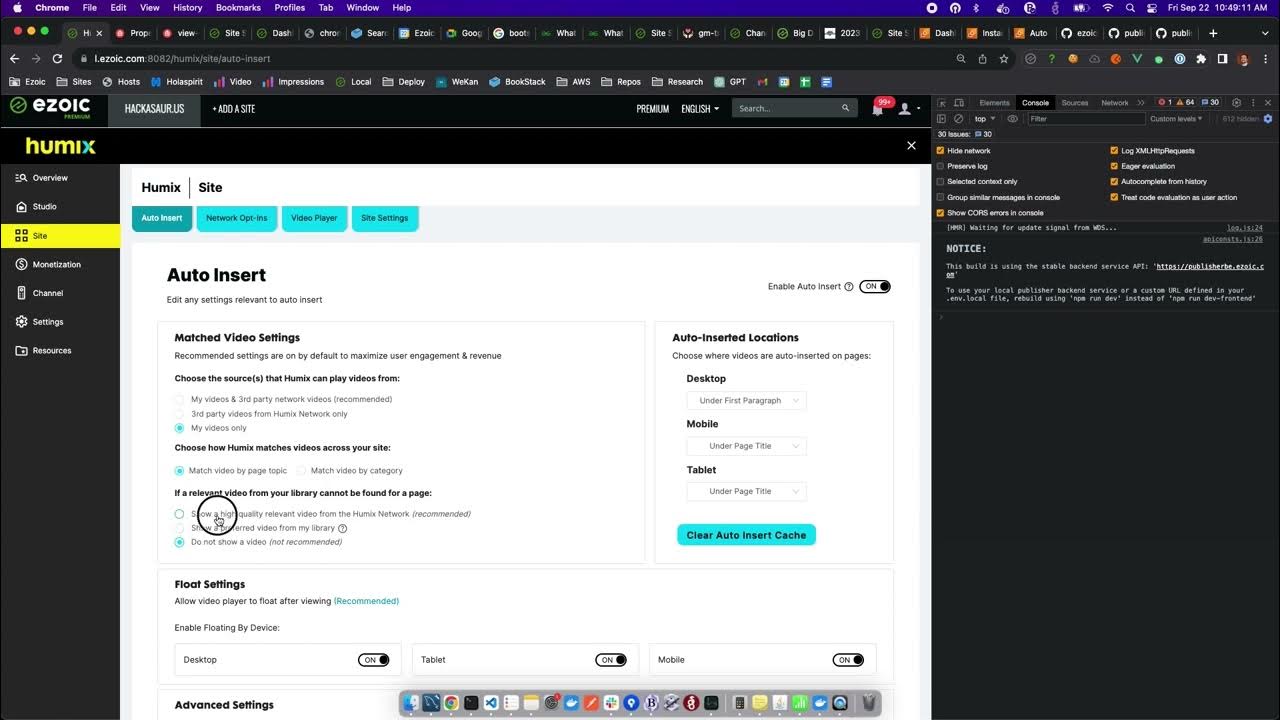The width and height of the screenshot is (1280, 720).
Task: Open the Bookmarks menu in the menu bar
Action: click(238, 8)
